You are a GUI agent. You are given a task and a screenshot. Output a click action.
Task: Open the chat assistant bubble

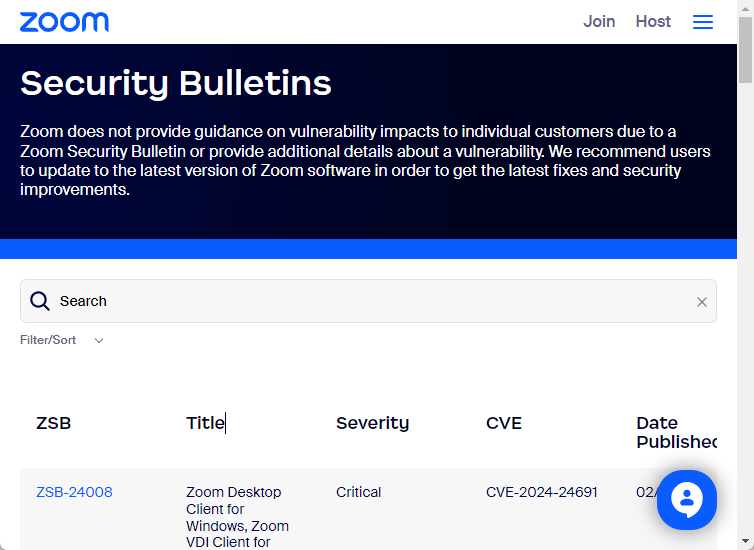coord(686,500)
